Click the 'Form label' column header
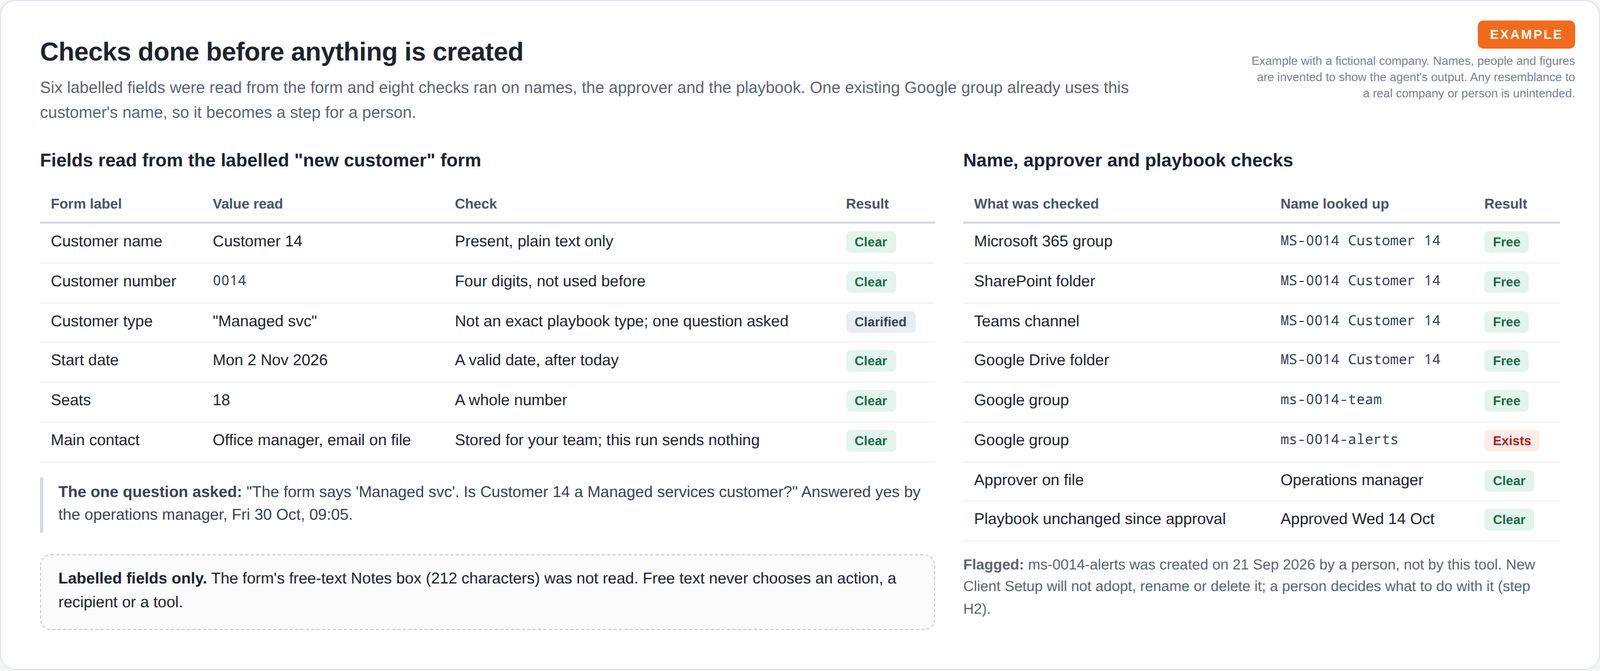This screenshot has width=1600, height=671. [x=86, y=203]
